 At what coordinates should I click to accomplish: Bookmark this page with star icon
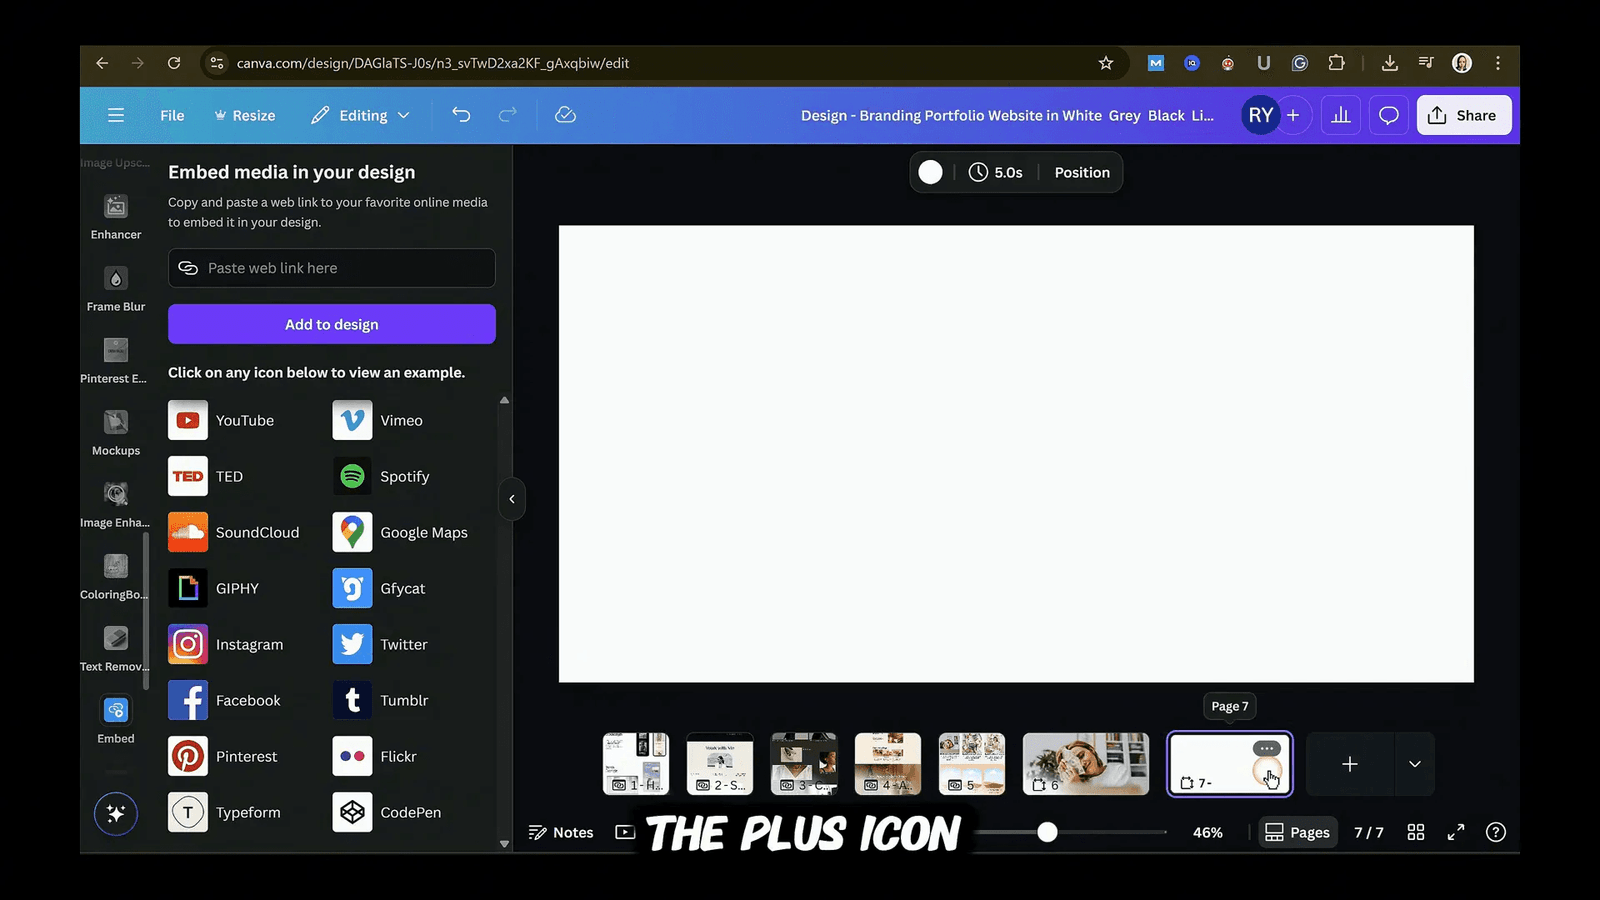coord(1106,63)
